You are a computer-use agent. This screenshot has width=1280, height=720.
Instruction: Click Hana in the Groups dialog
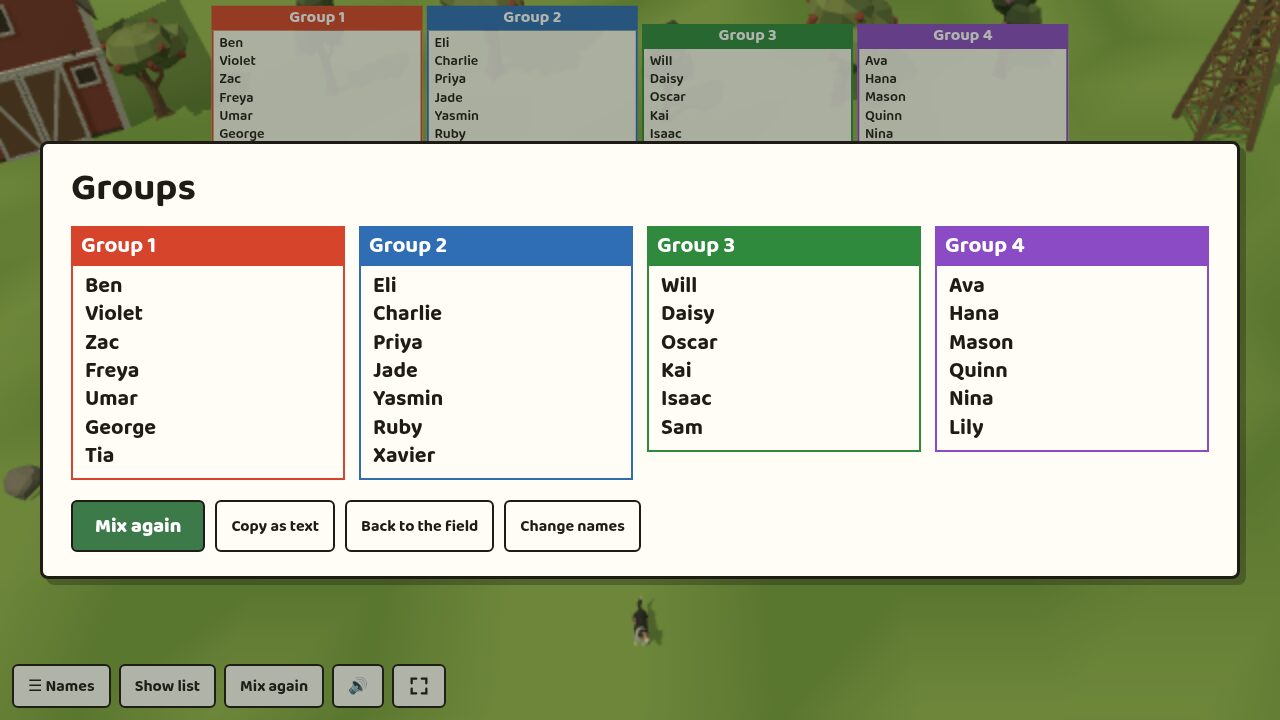pos(974,313)
